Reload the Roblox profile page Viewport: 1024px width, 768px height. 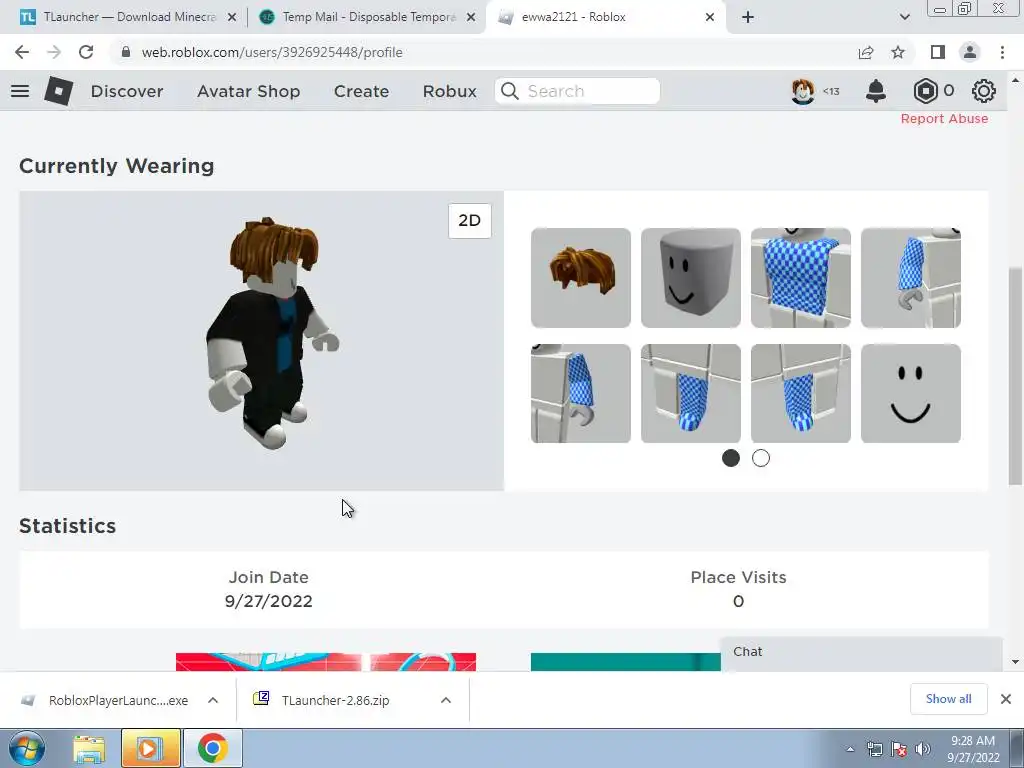(x=86, y=52)
